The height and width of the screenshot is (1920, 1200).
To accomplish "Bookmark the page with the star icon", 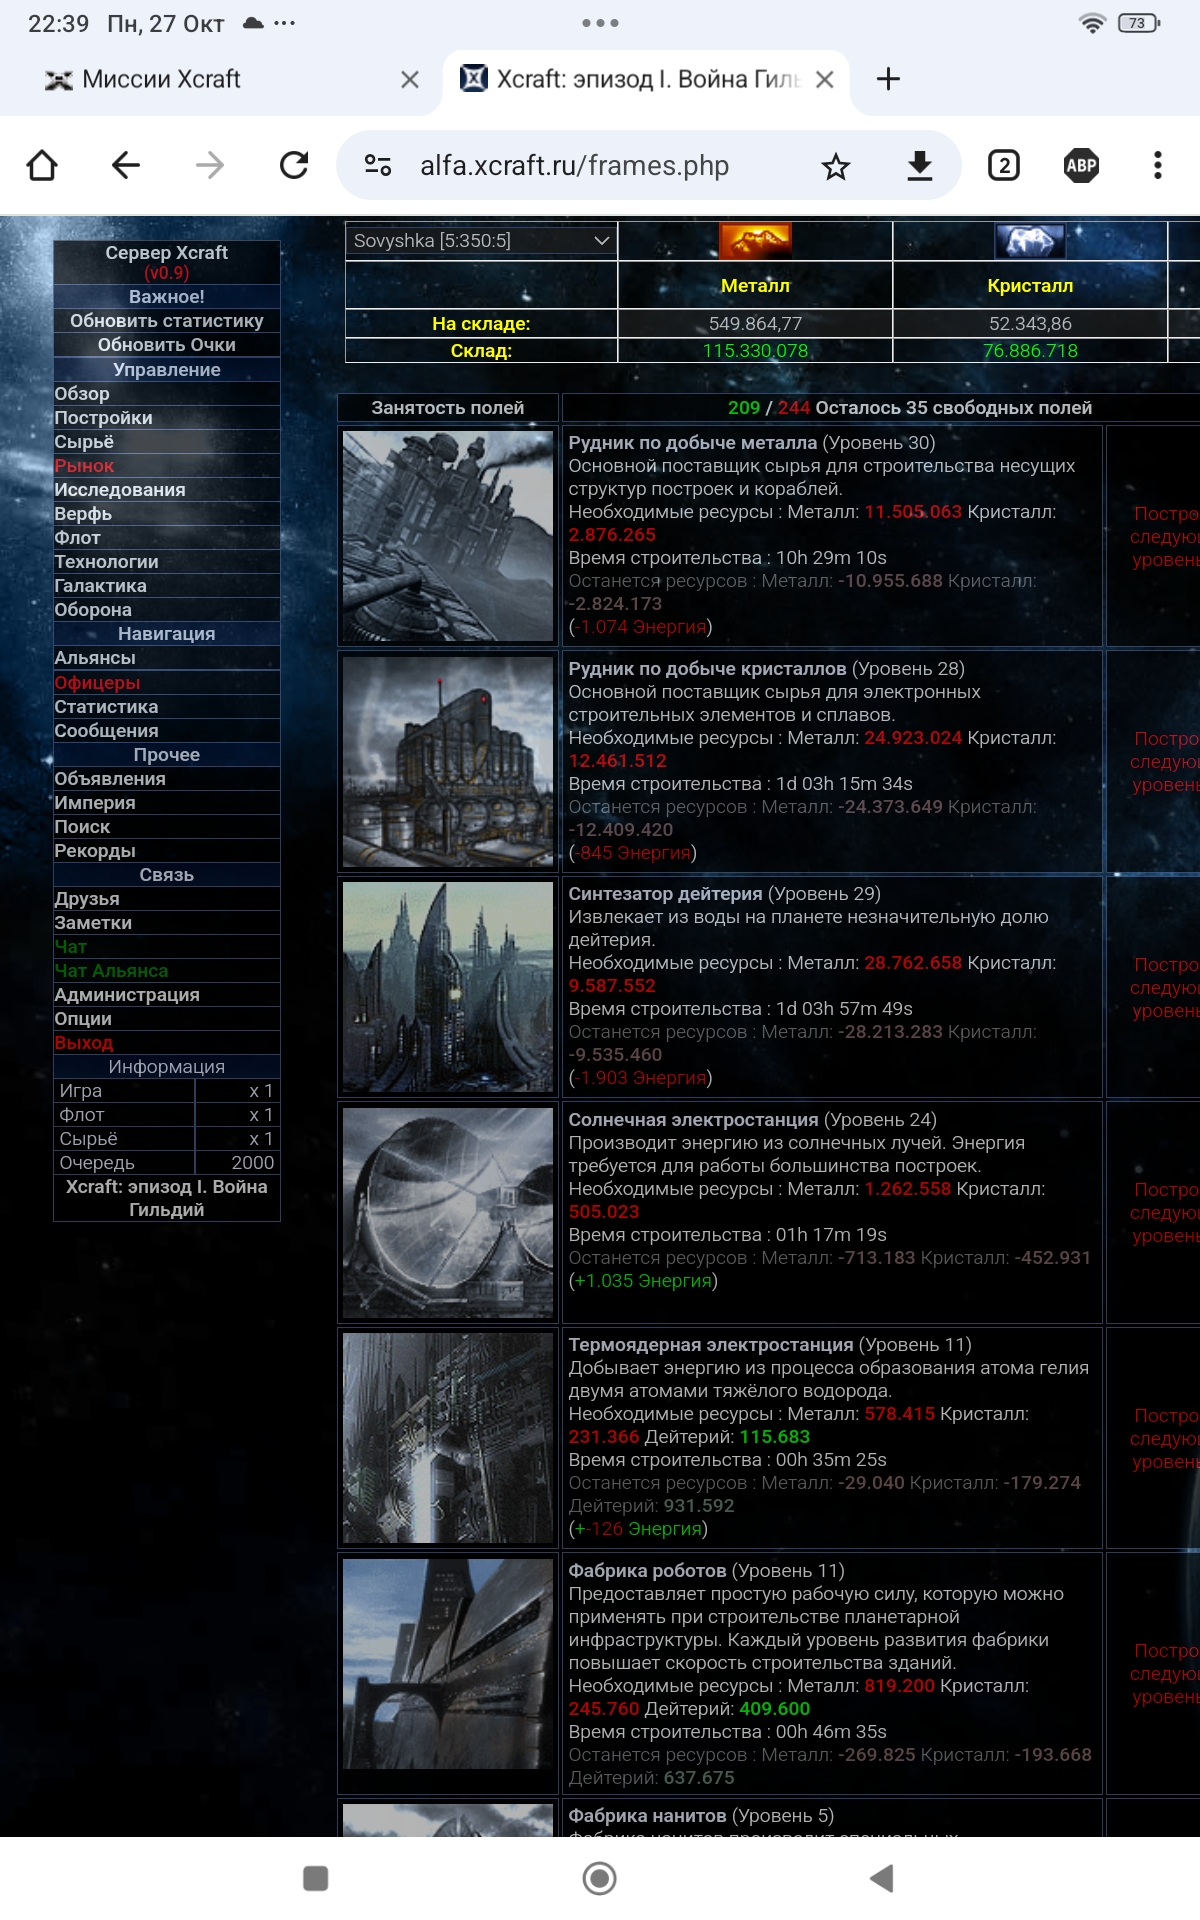I will (835, 166).
